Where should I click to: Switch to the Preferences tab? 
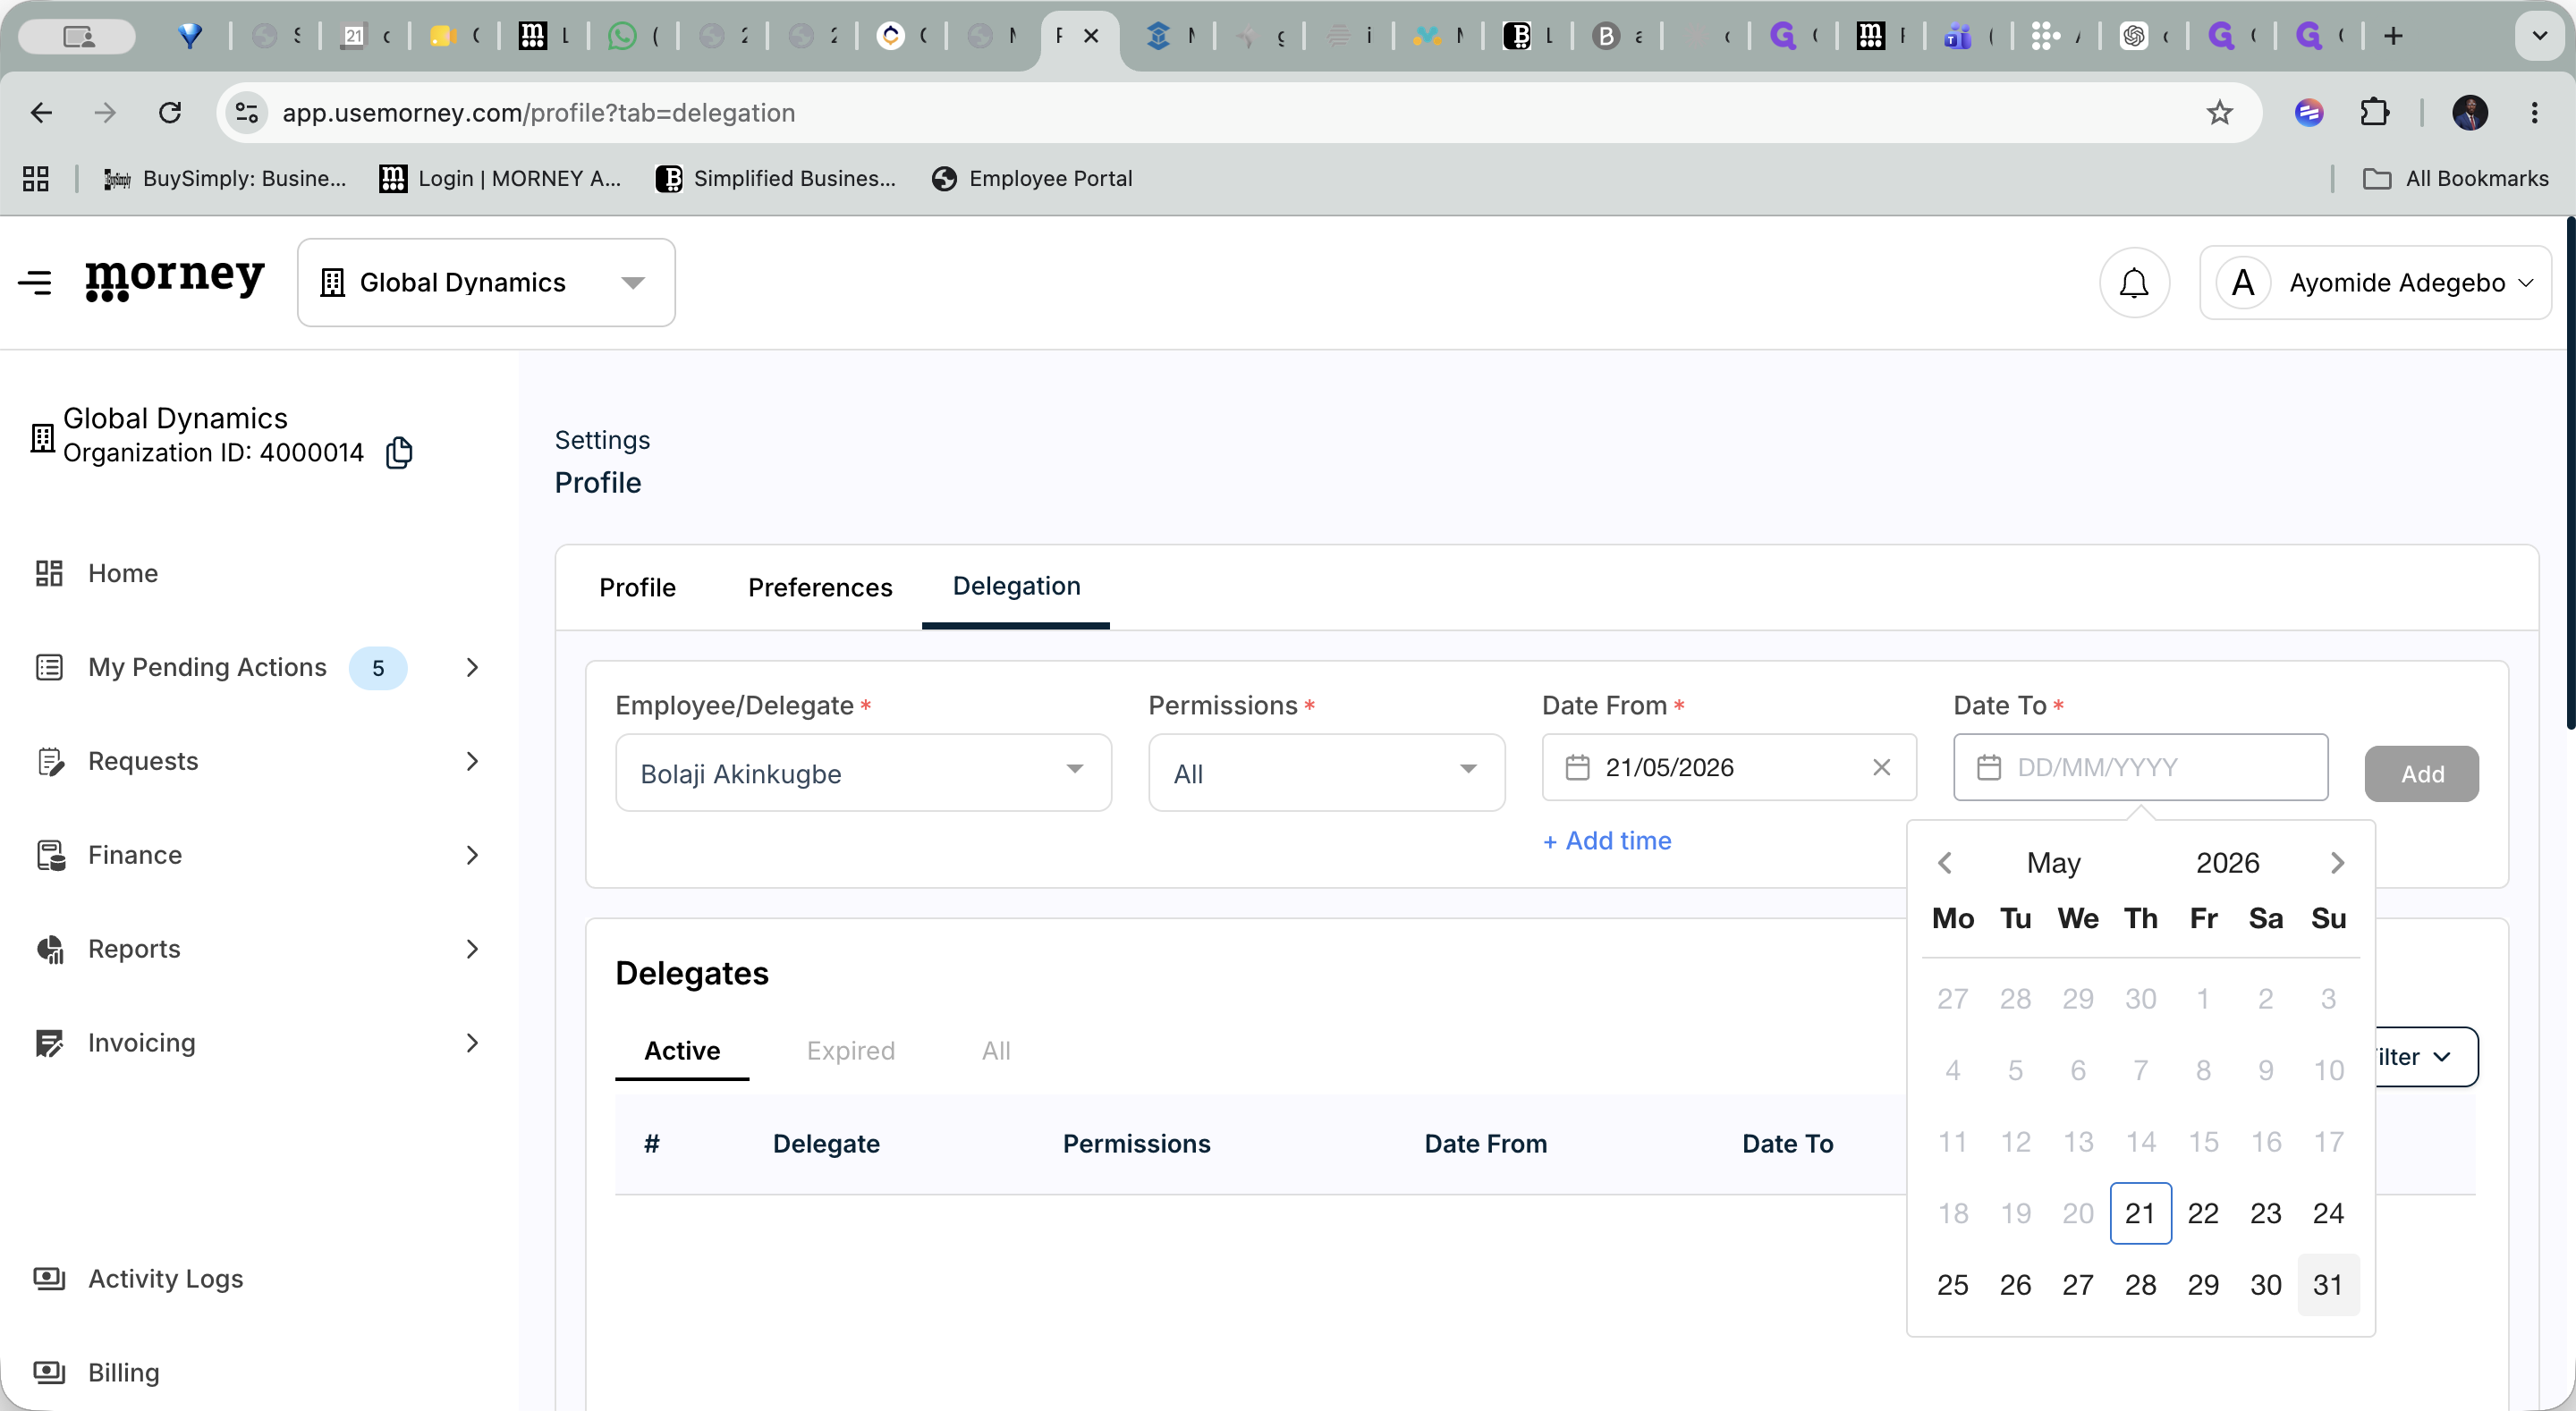click(x=820, y=587)
